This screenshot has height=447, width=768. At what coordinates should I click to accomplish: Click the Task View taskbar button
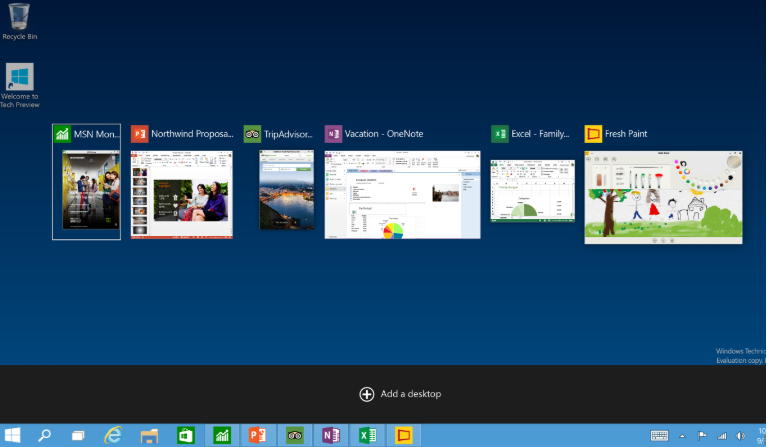pyautogui.click(x=78, y=435)
